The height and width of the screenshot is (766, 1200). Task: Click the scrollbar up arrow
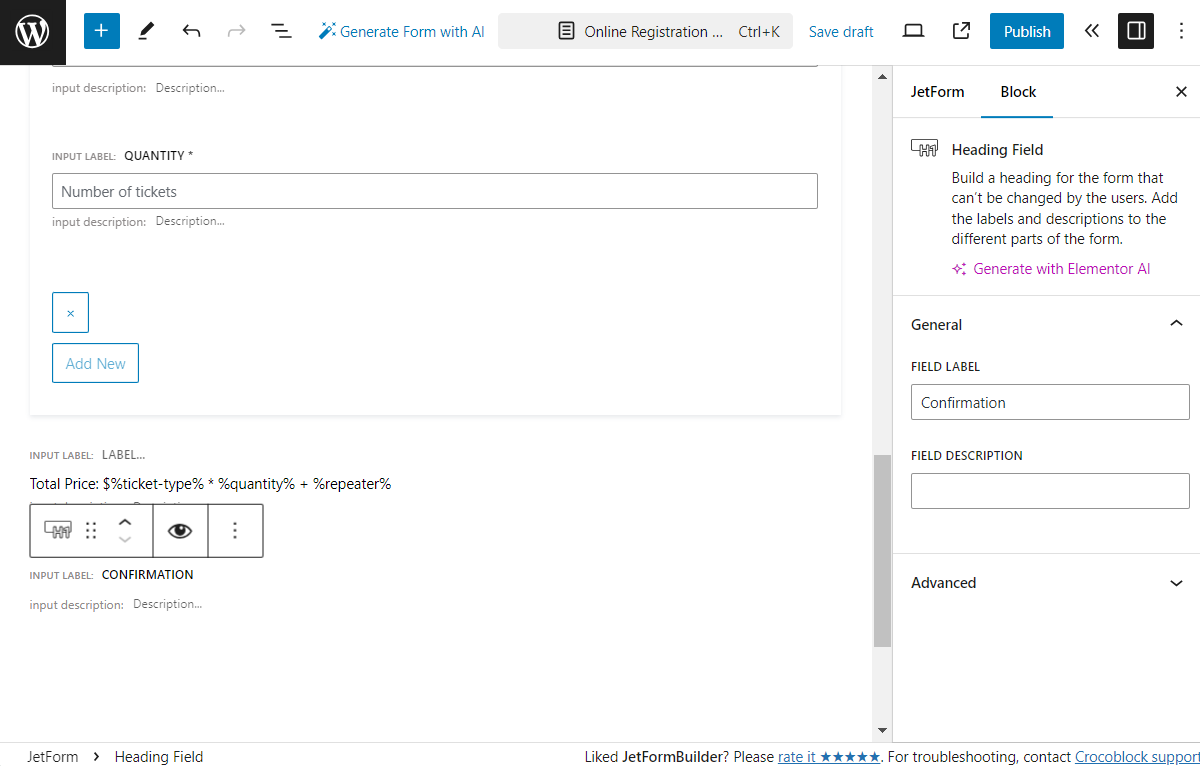pos(882,76)
